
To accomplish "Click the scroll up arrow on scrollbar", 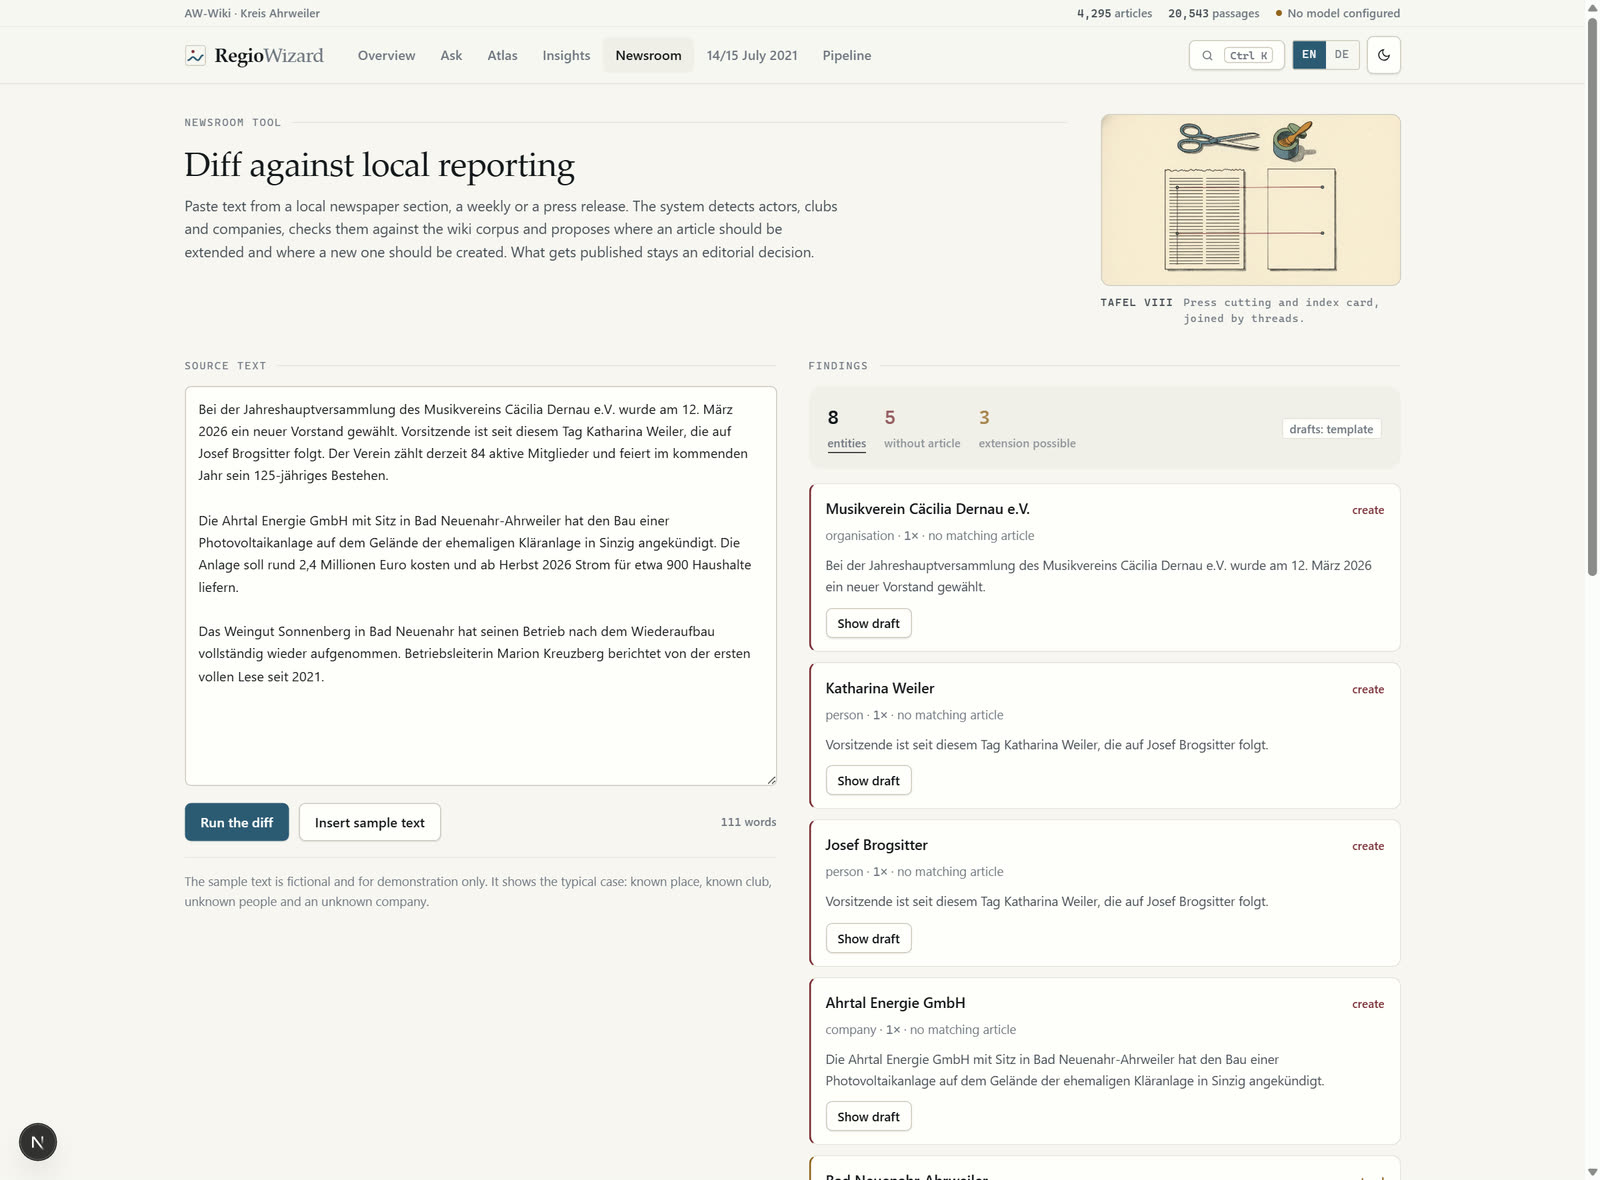I will (x=1592, y=8).
